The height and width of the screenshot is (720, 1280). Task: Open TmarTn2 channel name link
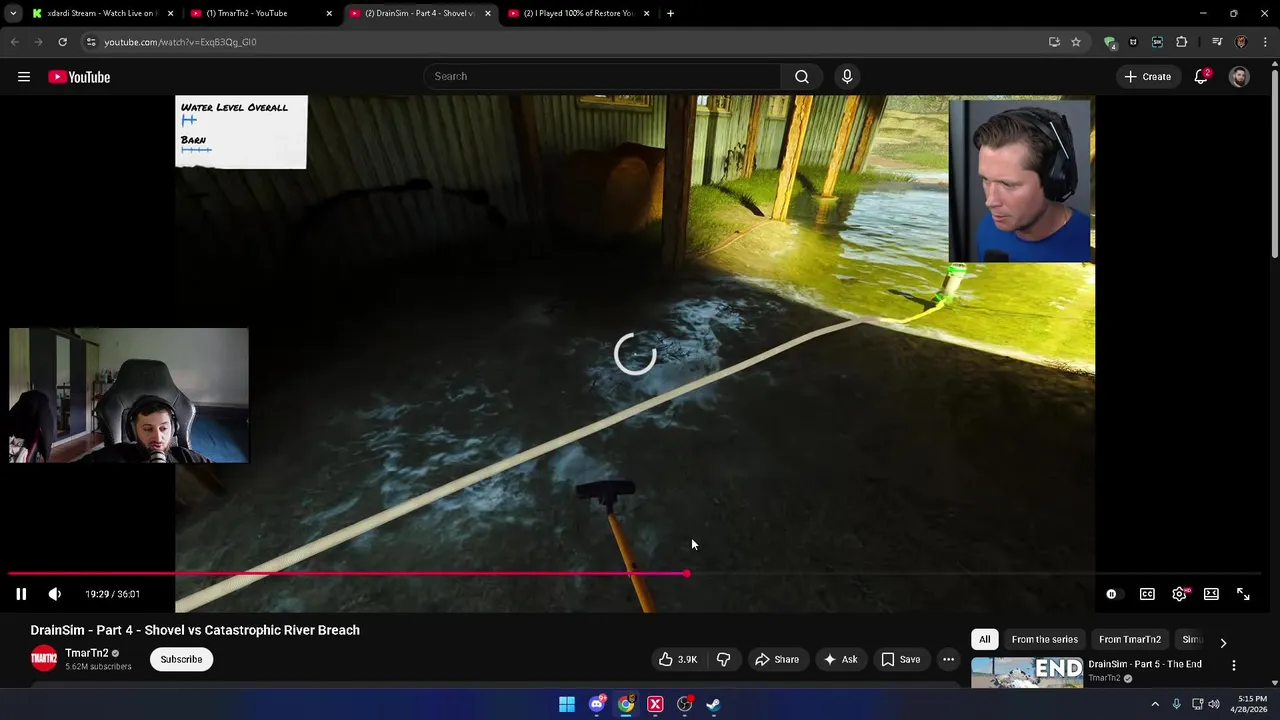87,653
